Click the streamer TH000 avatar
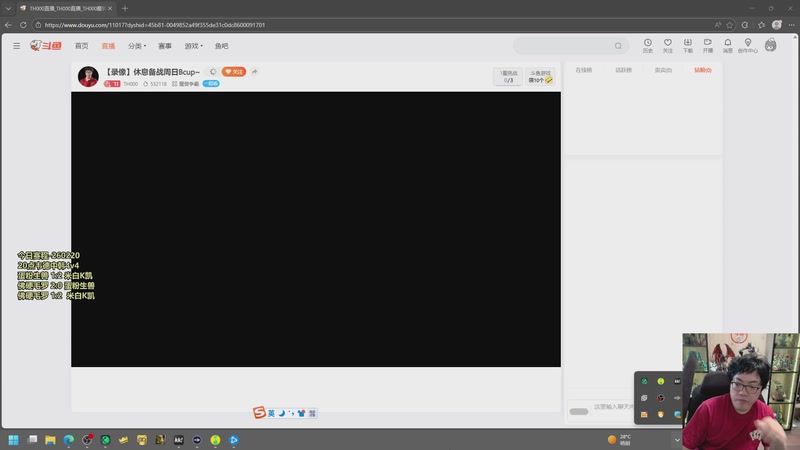The image size is (800, 450). pos(88,77)
